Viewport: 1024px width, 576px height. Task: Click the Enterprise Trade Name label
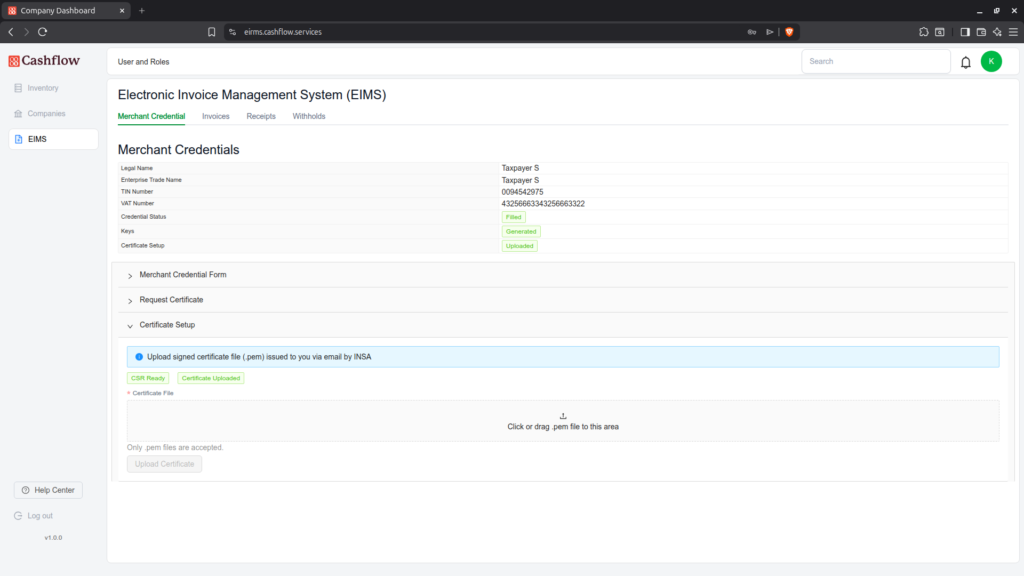pos(151,180)
